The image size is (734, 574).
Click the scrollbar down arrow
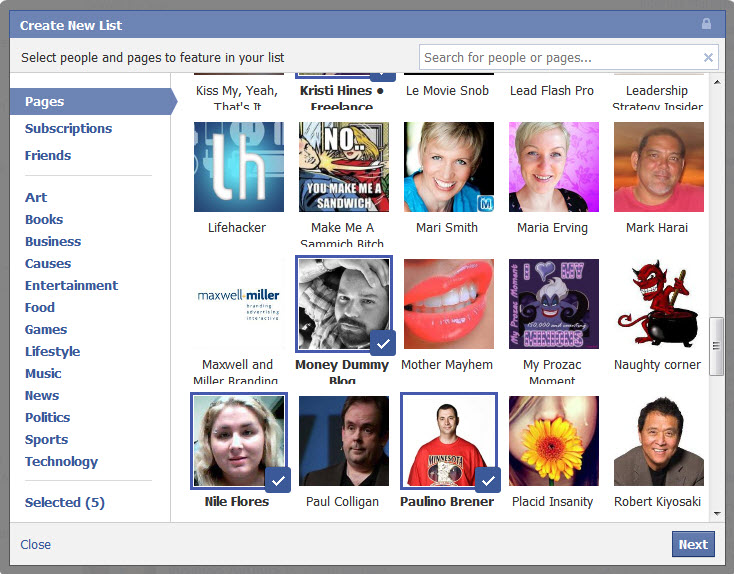point(717,514)
